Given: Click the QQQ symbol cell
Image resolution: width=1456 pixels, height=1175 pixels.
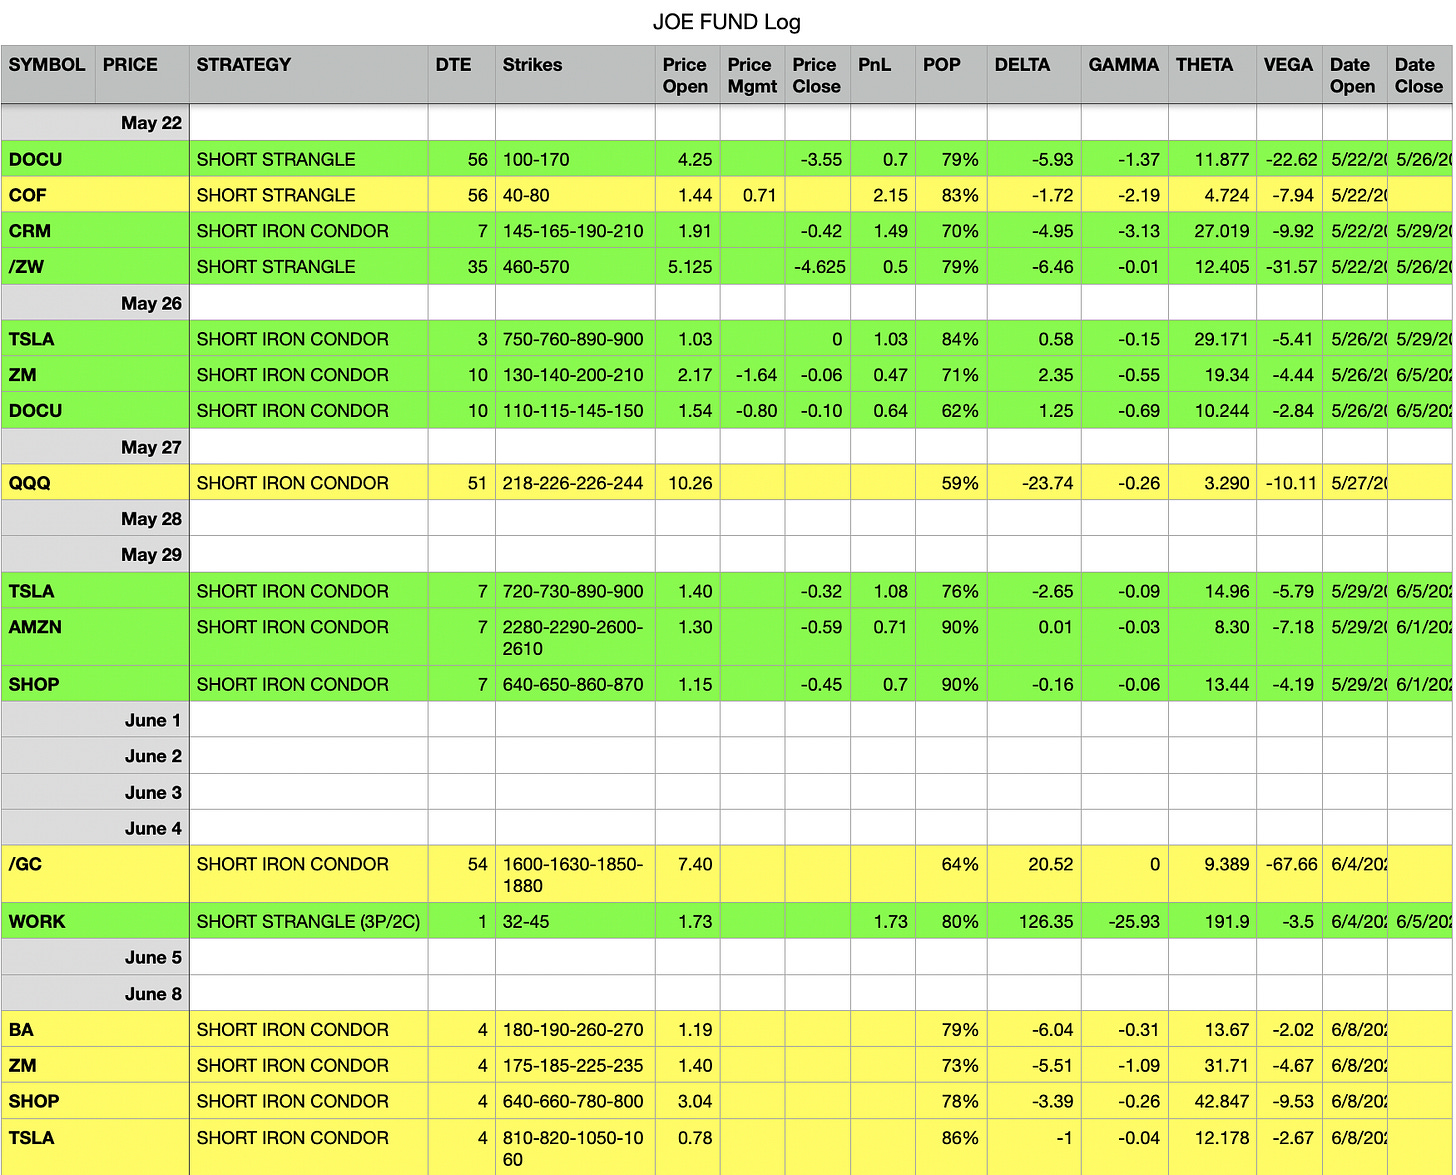Looking at the screenshot, I should coord(95,483).
